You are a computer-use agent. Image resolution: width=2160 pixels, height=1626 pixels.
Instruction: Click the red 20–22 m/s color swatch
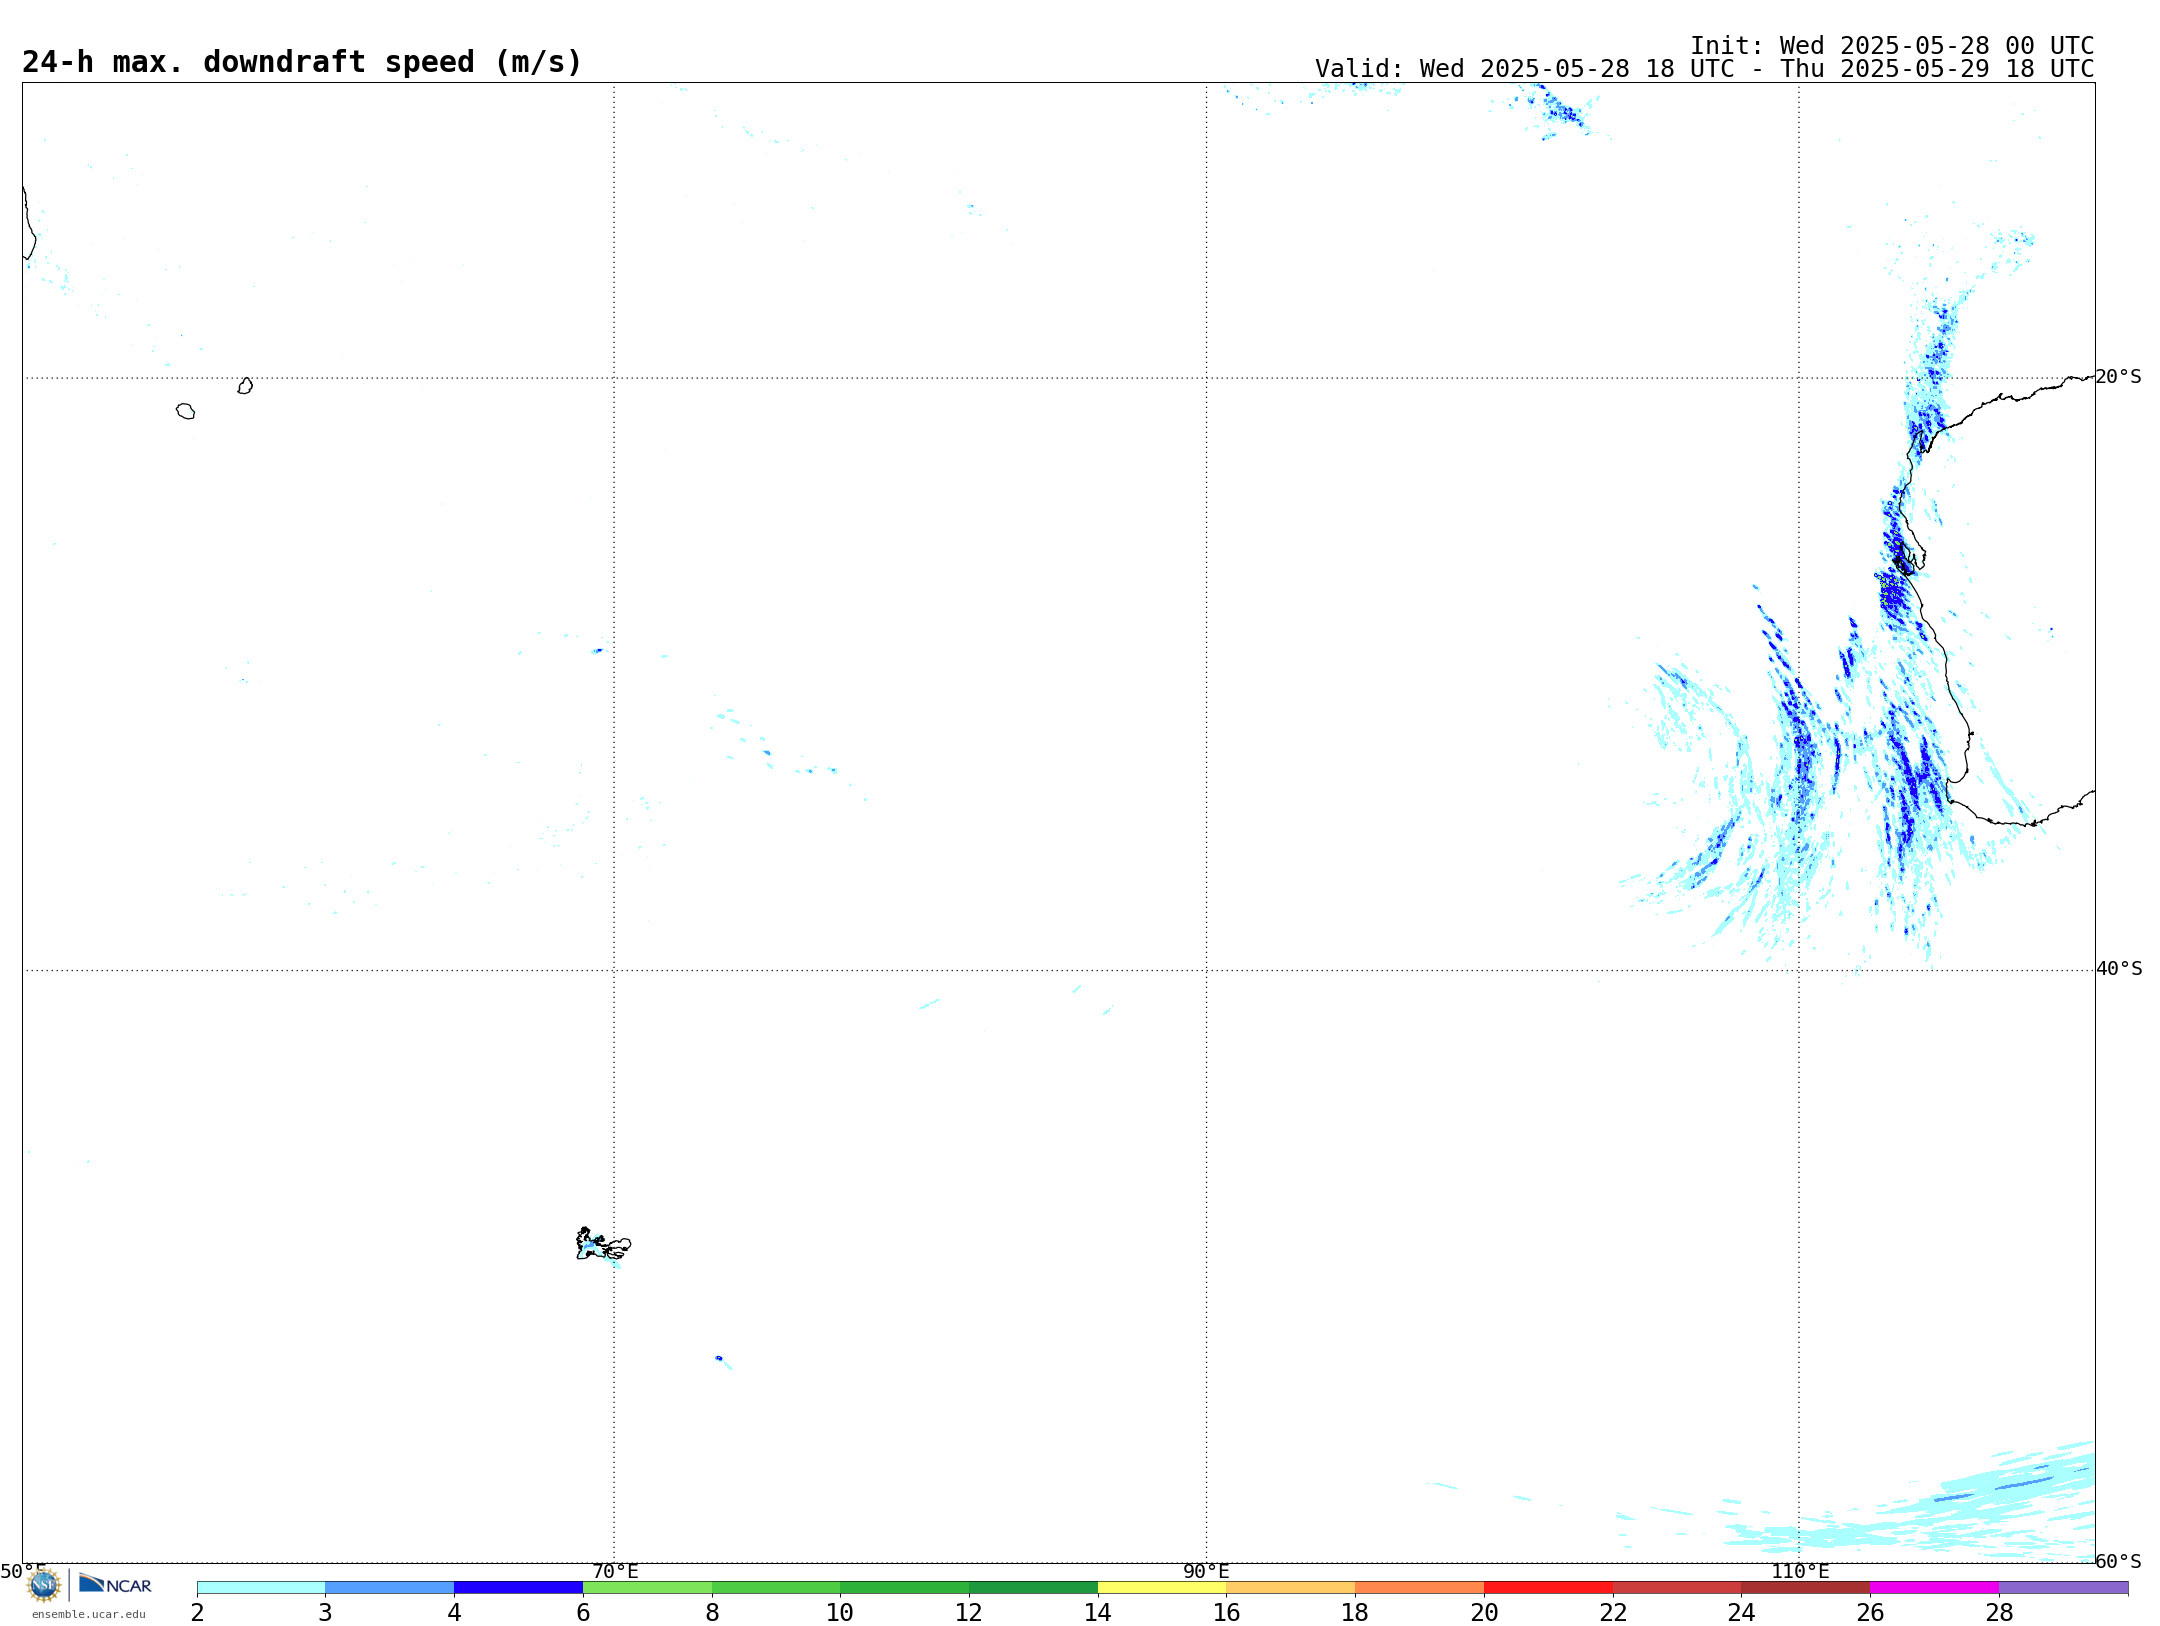point(1548,1588)
